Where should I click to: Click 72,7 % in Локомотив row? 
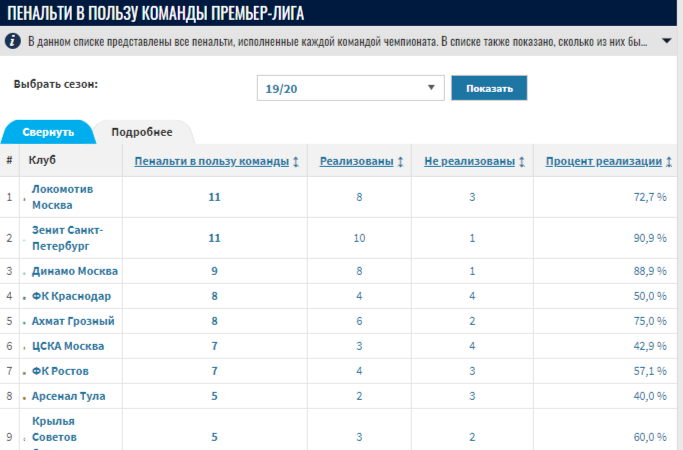pyautogui.click(x=650, y=197)
